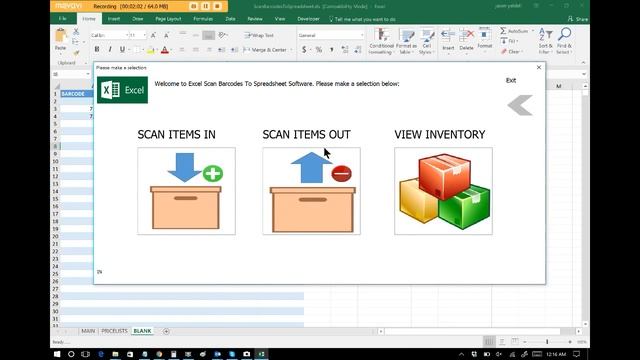This screenshot has width=640, height=360.
Task: Switch to the Formulas ribbon tab
Action: pos(203,19)
